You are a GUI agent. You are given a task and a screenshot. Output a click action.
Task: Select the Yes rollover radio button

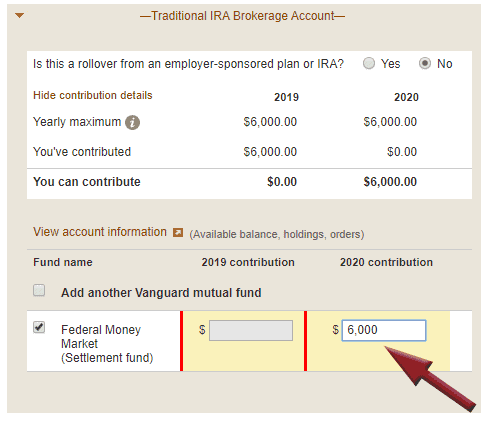(x=369, y=63)
